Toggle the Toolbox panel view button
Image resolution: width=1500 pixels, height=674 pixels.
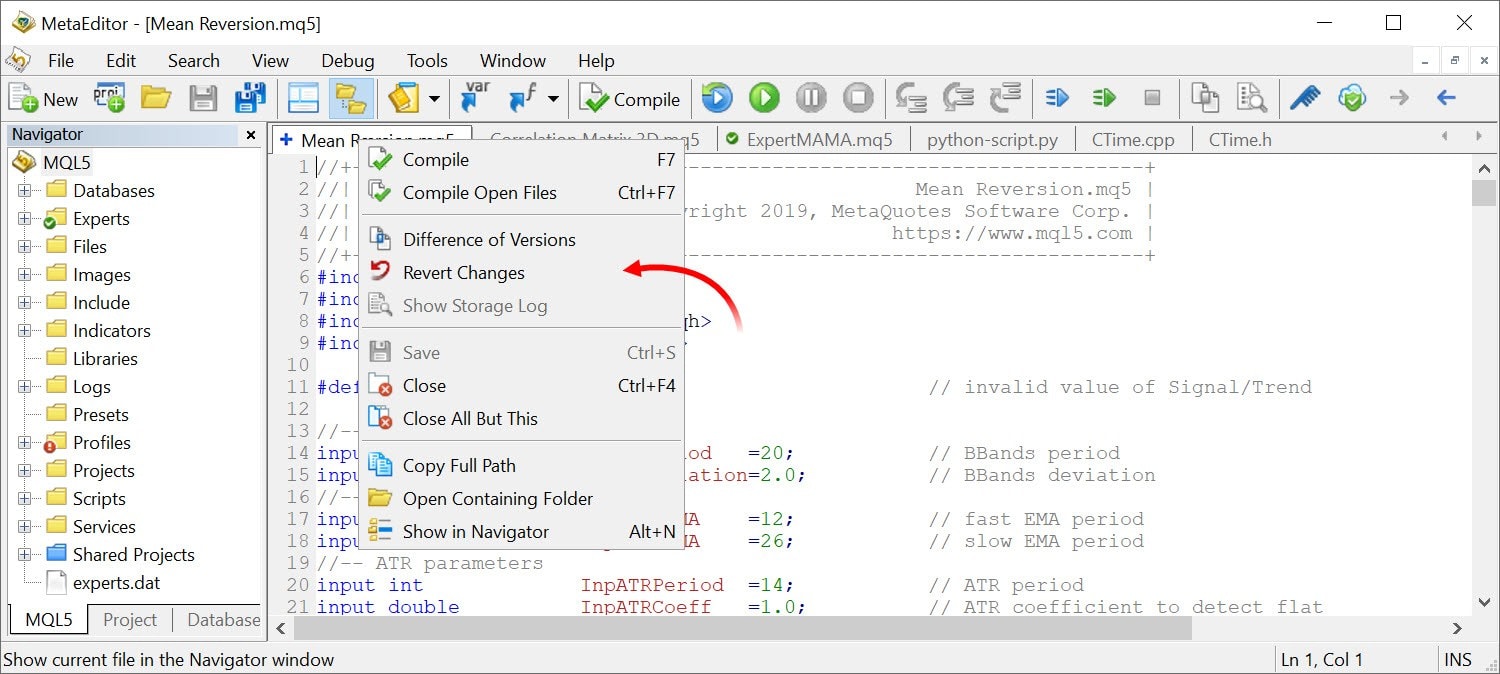tap(303, 98)
